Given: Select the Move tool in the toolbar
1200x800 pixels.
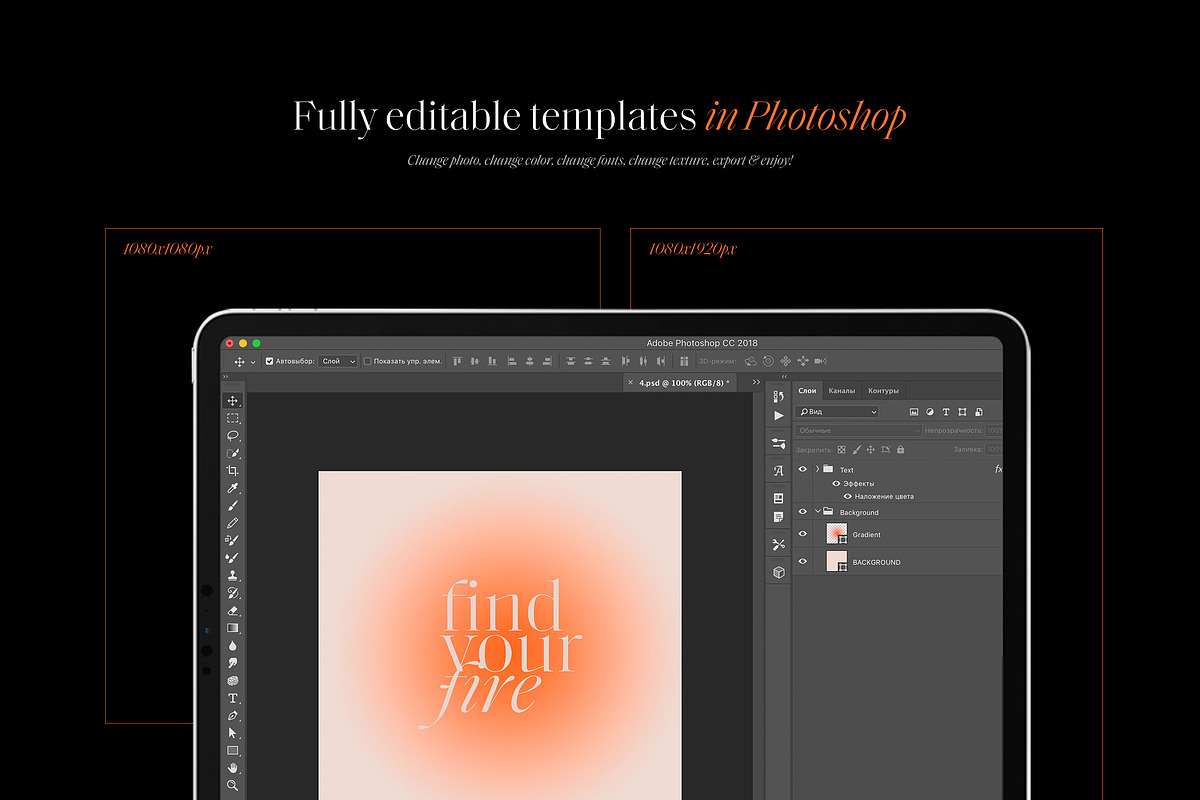Looking at the screenshot, I should click(x=233, y=401).
